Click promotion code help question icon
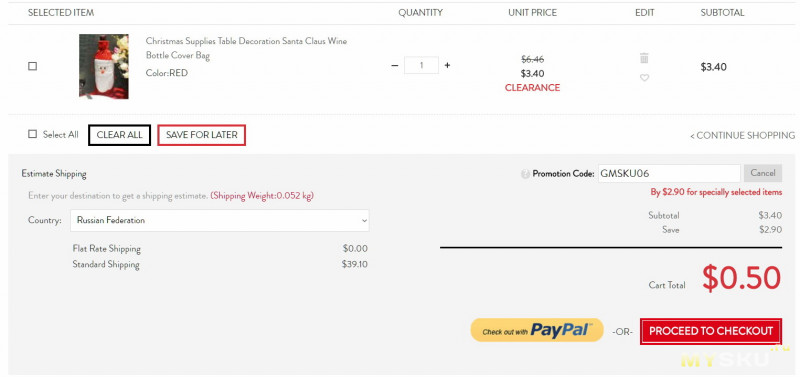Viewport: 800px width, 377px height. pyautogui.click(x=526, y=174)
